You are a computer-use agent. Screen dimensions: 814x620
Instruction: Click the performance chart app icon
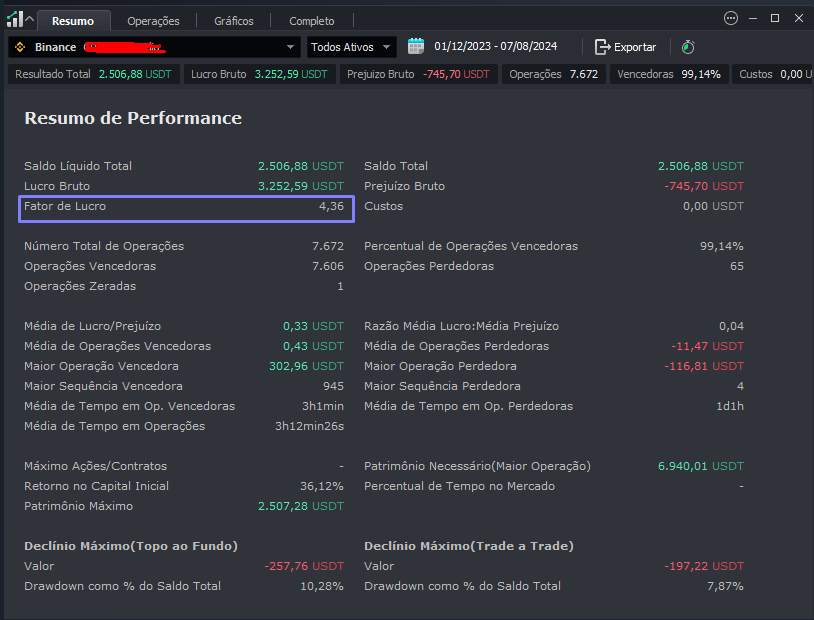pos(14,19)
